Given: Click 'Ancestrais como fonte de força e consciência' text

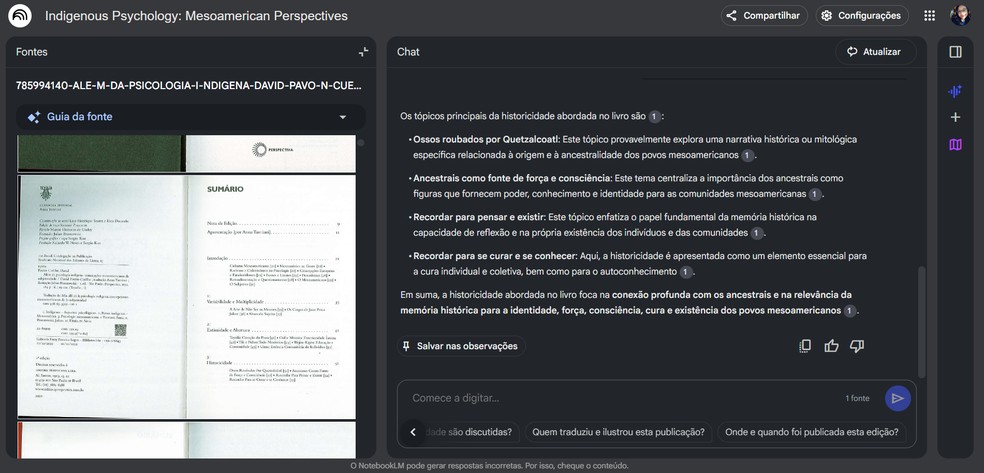Looking at the screenshot, I should (x=512, y=178).
